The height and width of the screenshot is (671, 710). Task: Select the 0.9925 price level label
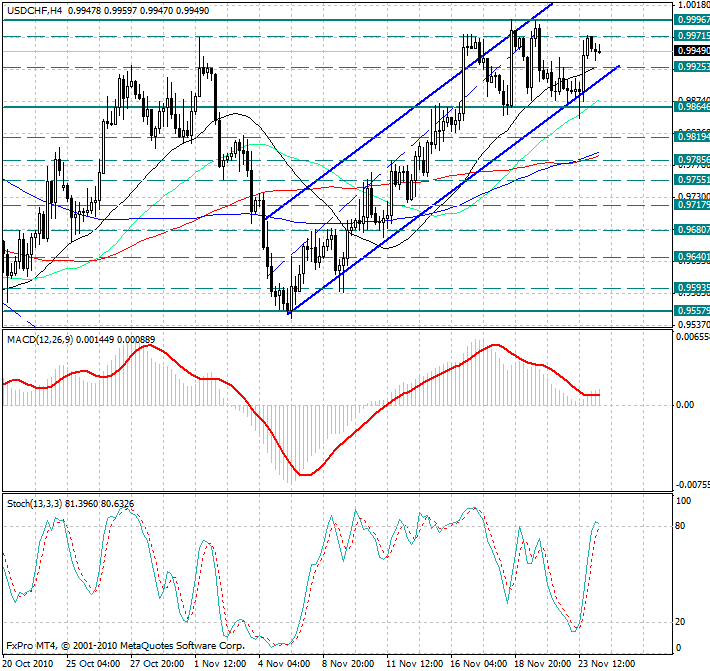click(x=691, y=67)
